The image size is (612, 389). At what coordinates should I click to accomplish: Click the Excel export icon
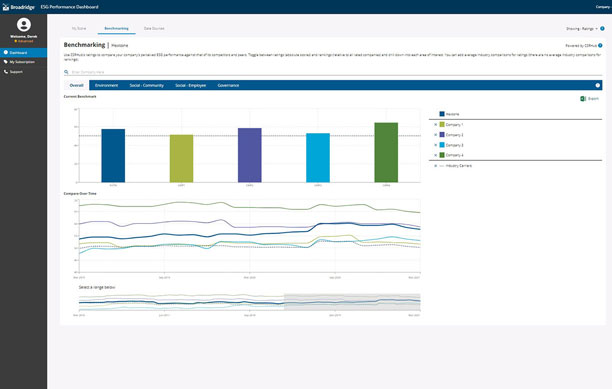583,99
